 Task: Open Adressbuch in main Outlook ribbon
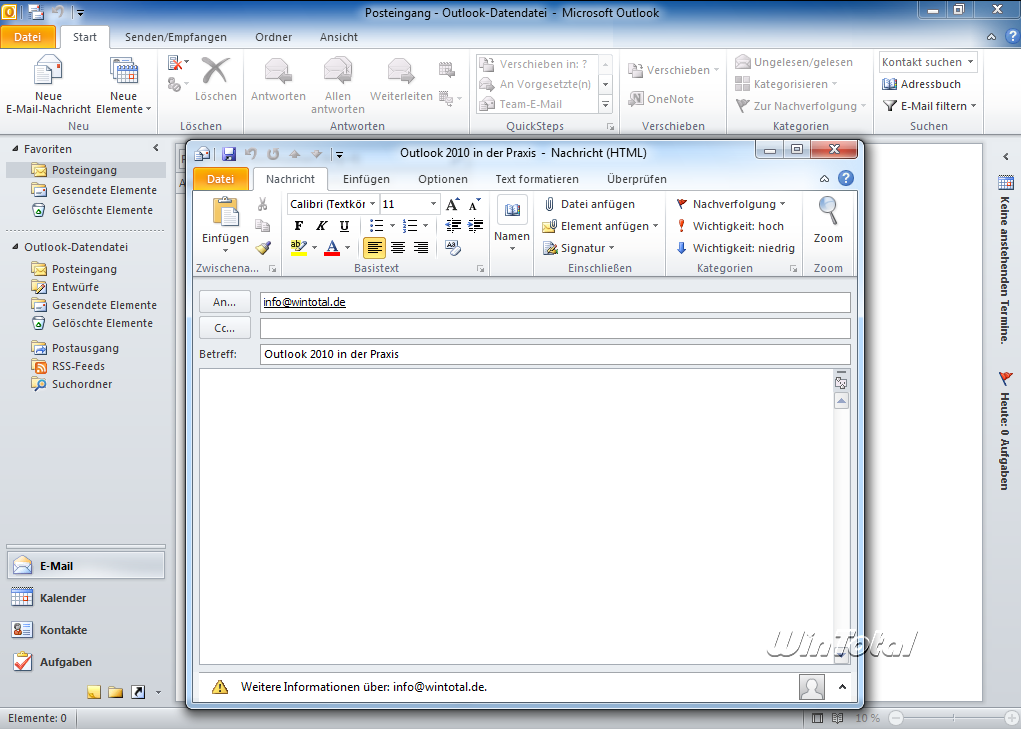[x=921, y=84]
